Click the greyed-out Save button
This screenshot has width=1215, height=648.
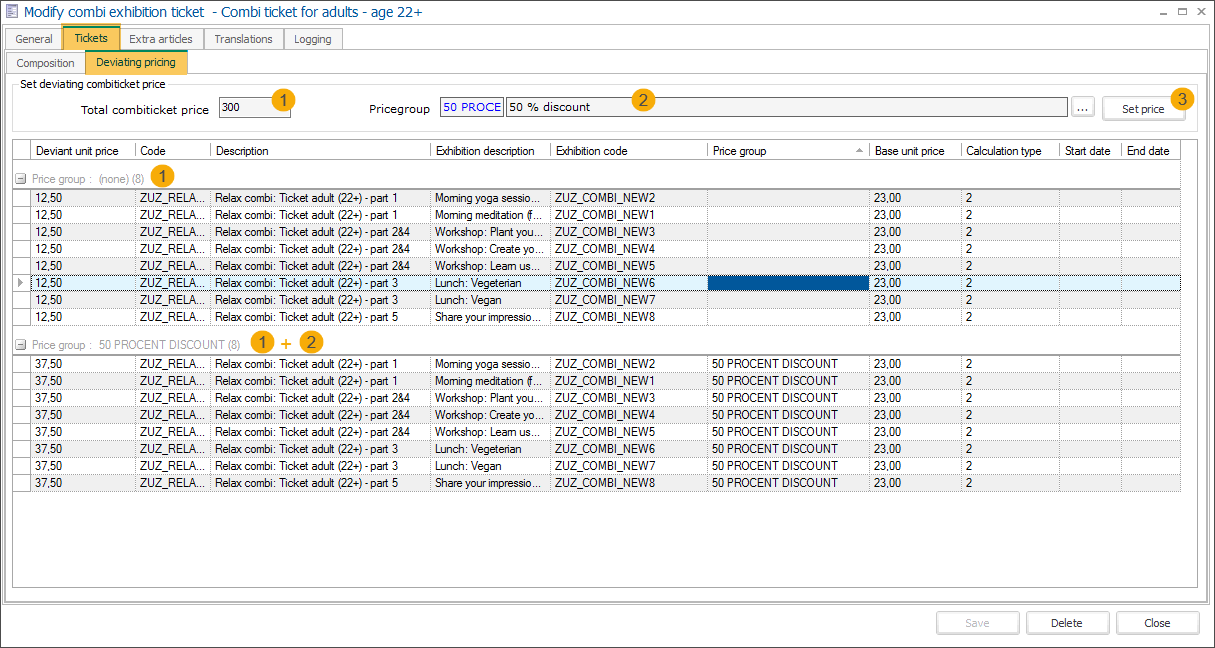[977, 622]
